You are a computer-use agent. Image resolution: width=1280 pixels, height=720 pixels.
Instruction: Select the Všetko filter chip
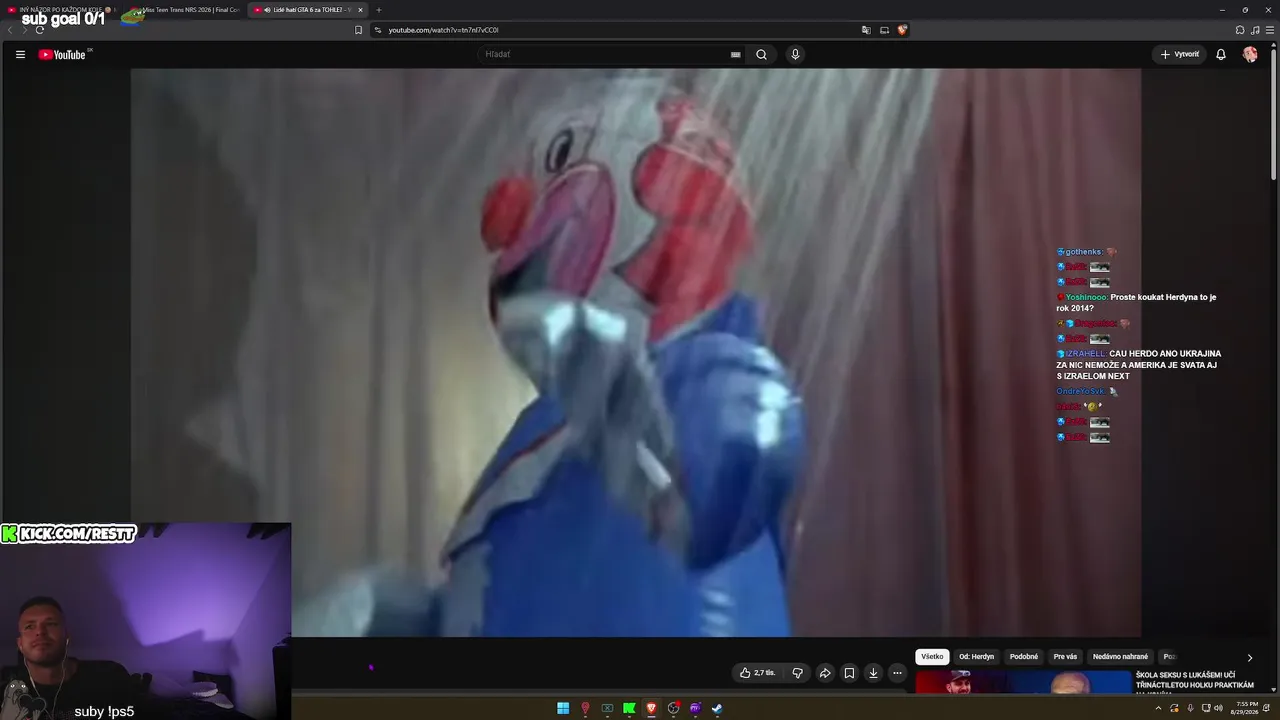(932, 657)
